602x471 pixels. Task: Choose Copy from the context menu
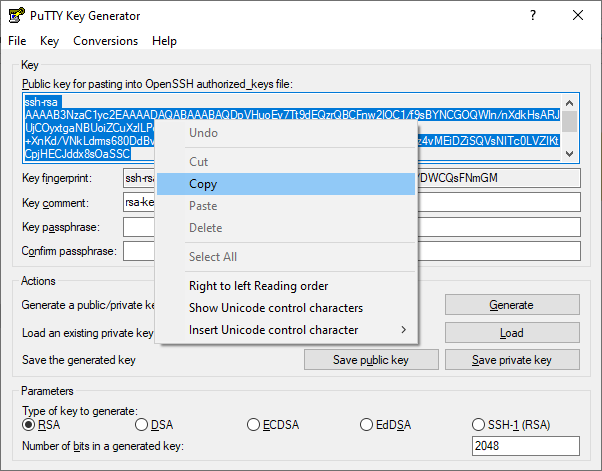click(286, 184)
